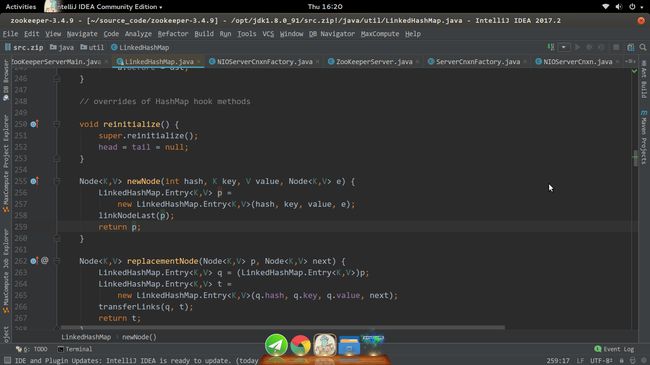The image size is (650, 365).
Task: Click the LinkedHashMap breadcrumb at editor bottom
Action: [x=86, y=337]
